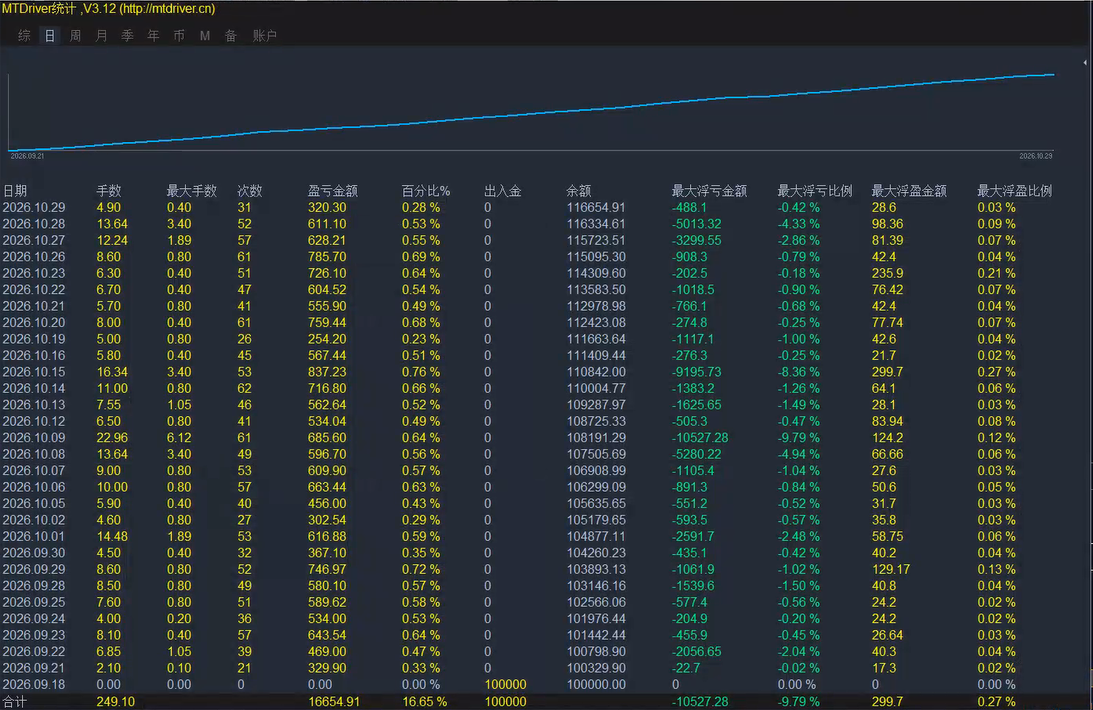Screen dimensions: 1093x710
Task: Select the 日 daily statistics tab
Action: point(50,36)
